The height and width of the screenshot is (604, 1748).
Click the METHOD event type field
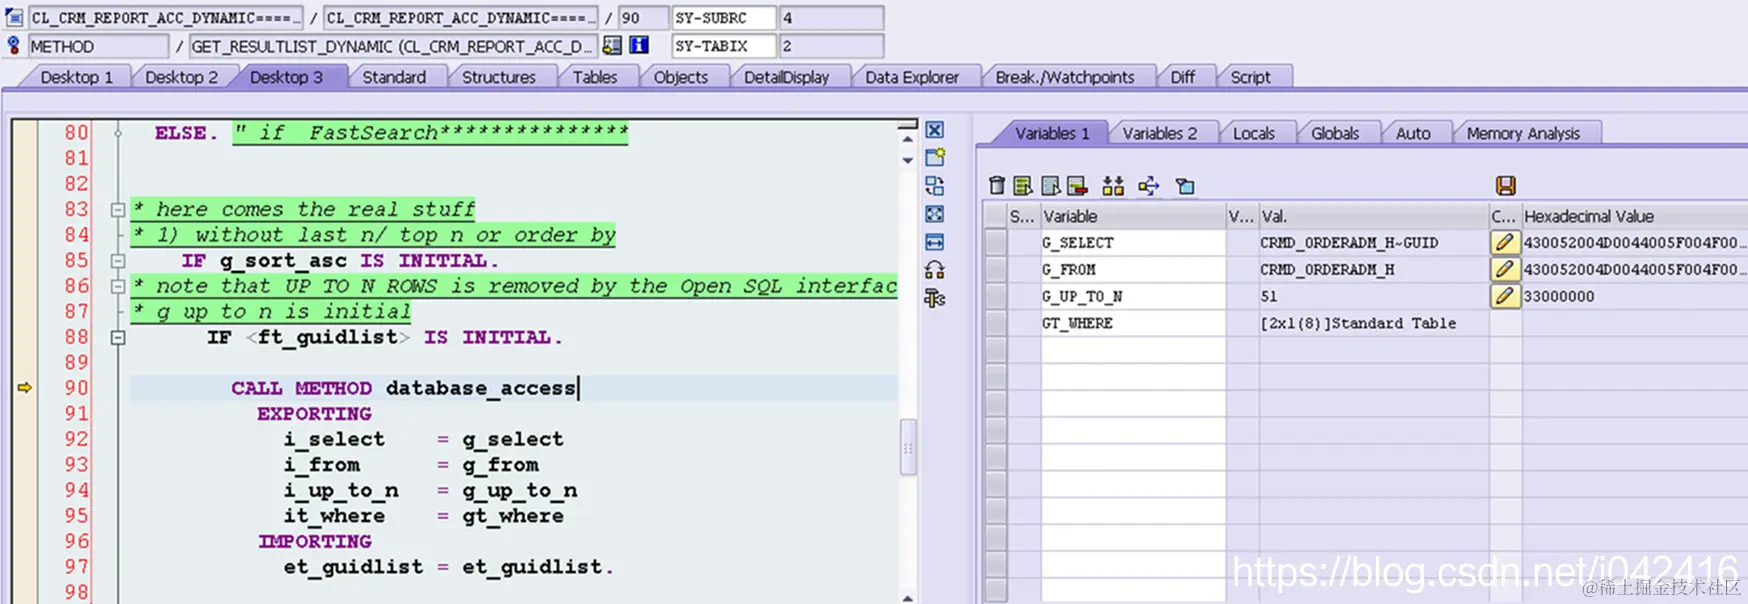point(97,46)
